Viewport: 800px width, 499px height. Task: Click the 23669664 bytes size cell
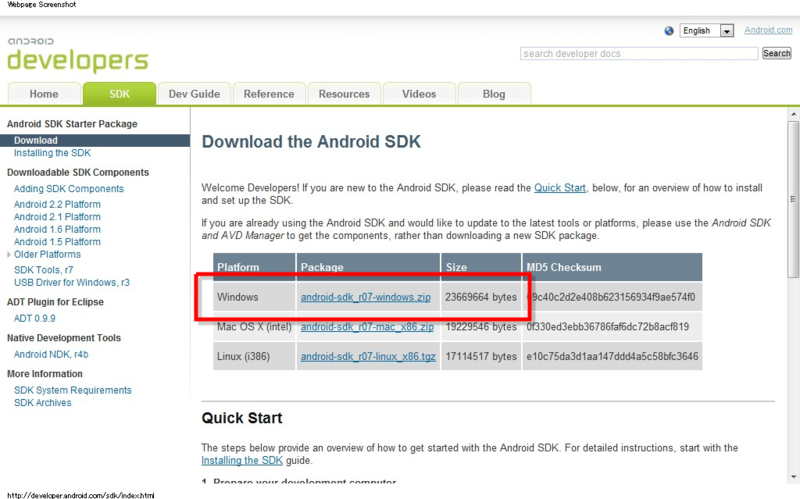(x=481, y=297)
